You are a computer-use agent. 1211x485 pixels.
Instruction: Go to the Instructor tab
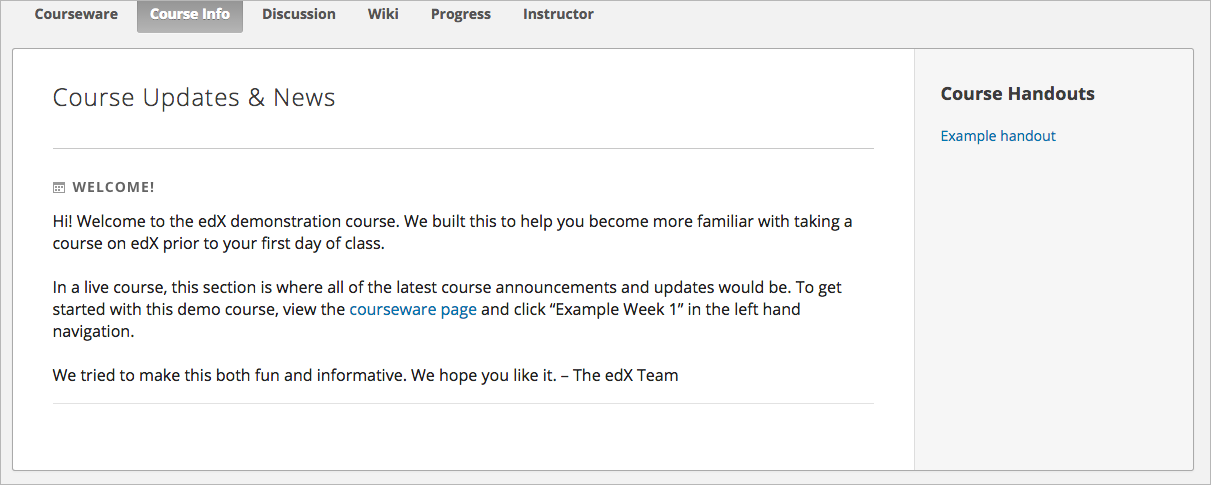coord(558,15)
